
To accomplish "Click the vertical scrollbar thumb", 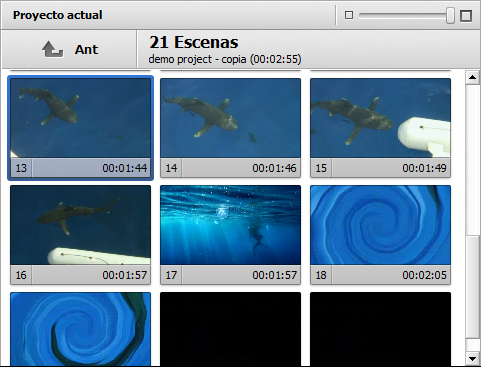I will 472,287.
